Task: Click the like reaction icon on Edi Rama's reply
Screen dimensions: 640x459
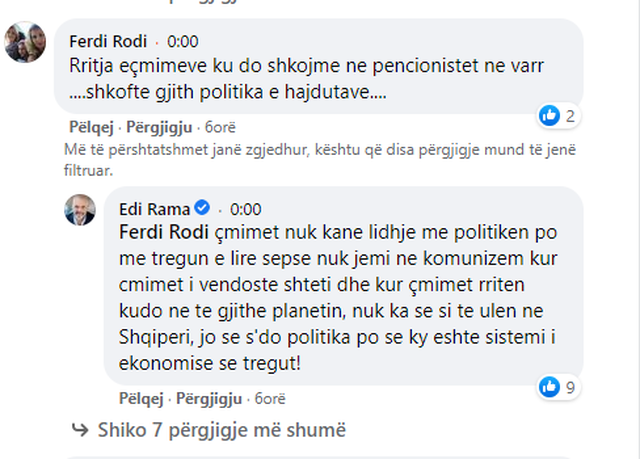Action: (x=548, y=385)
